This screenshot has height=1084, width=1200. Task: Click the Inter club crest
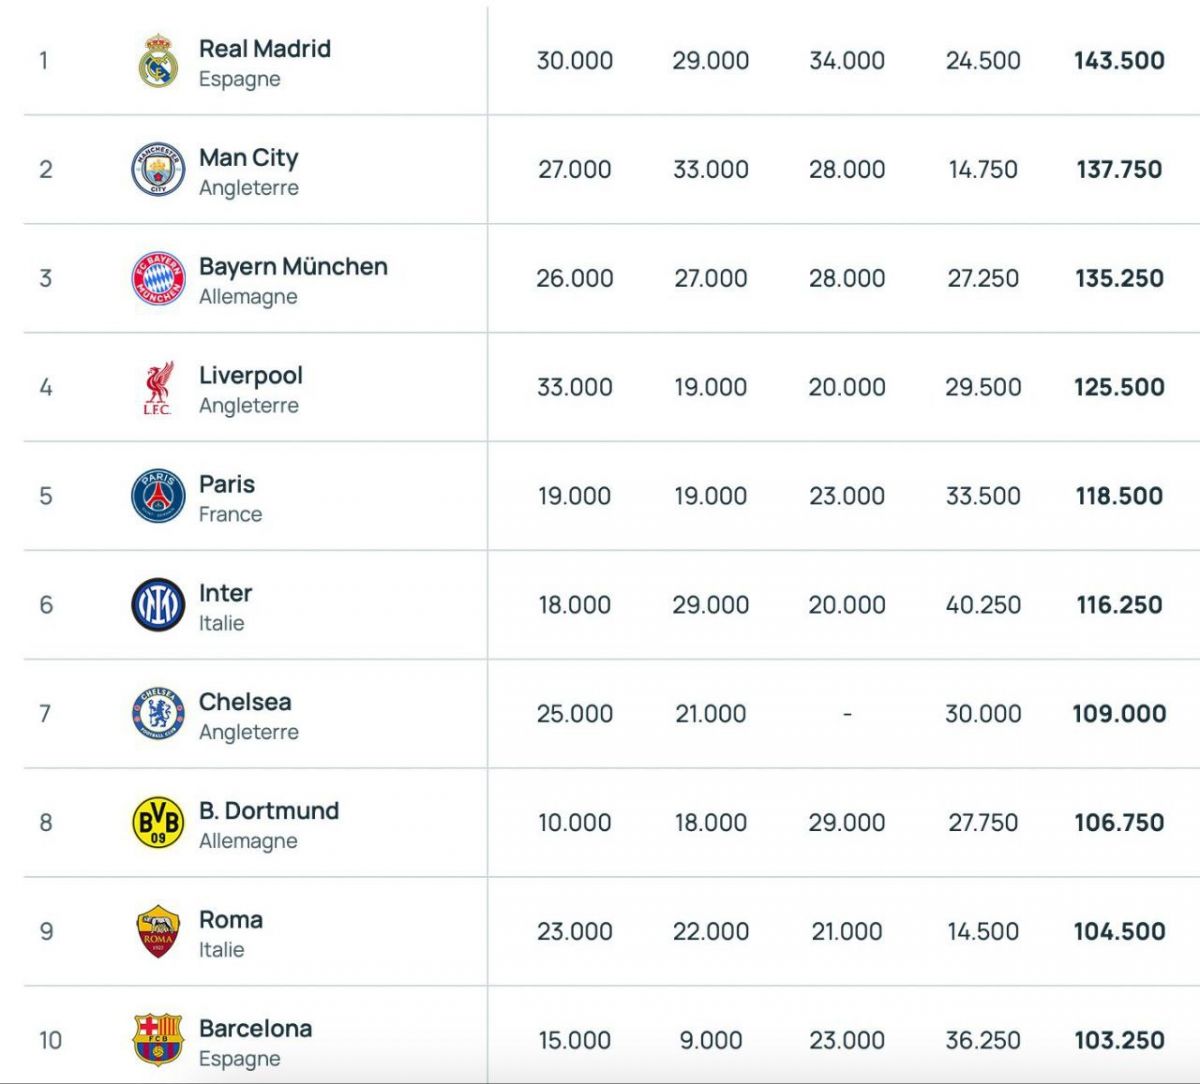click(158, 605)
